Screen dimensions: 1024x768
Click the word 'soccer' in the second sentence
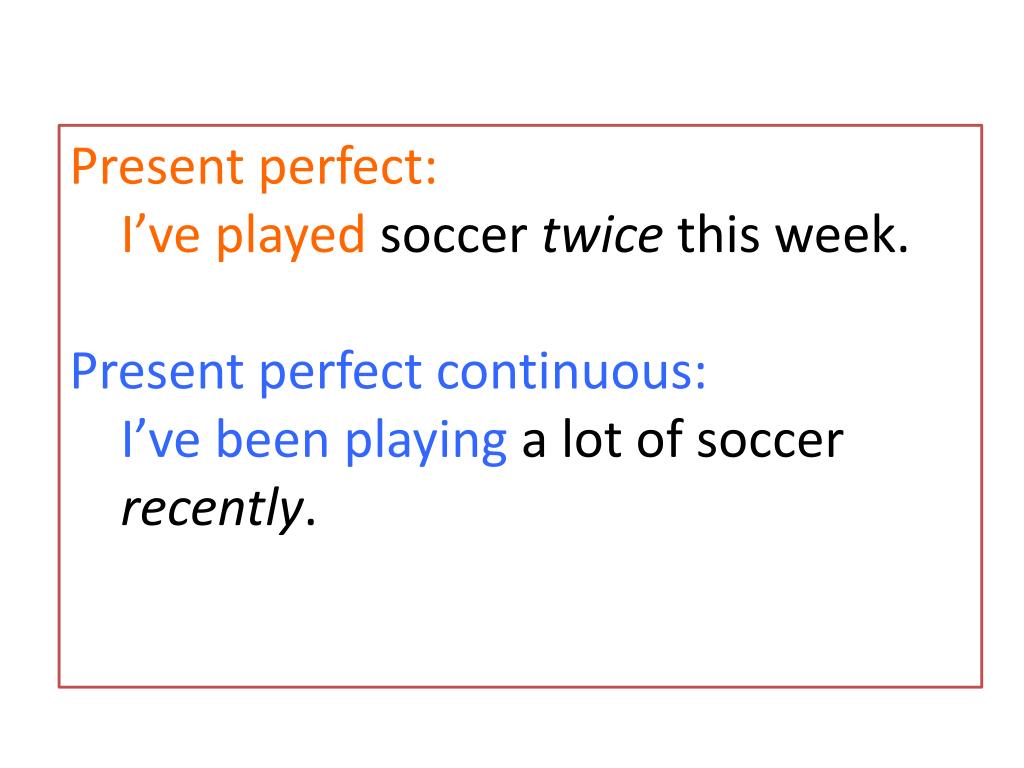coord(770,443)
